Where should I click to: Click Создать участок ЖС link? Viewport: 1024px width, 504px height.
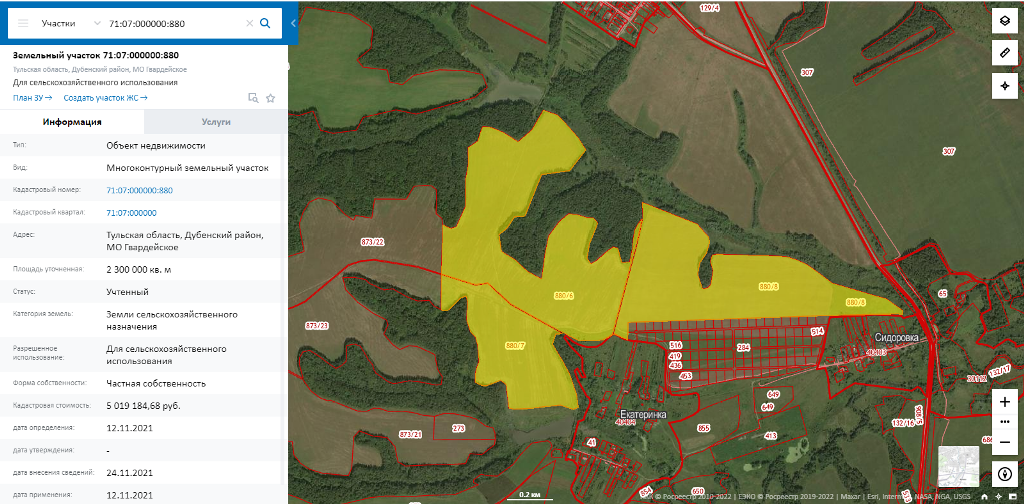[x=105, y=98]
